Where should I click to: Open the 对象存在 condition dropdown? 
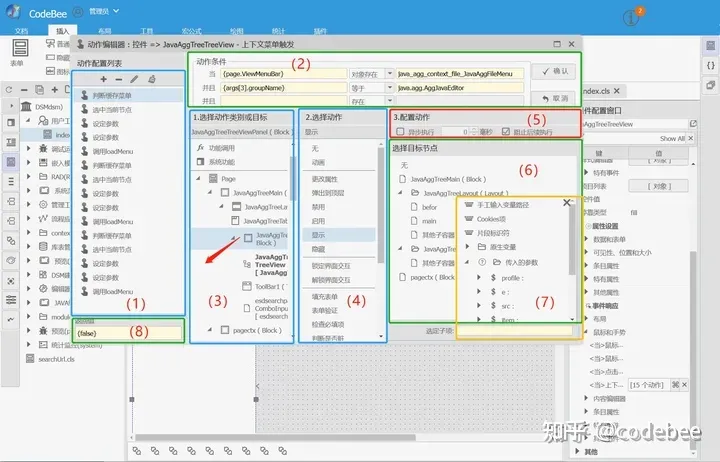coord(390,73)
